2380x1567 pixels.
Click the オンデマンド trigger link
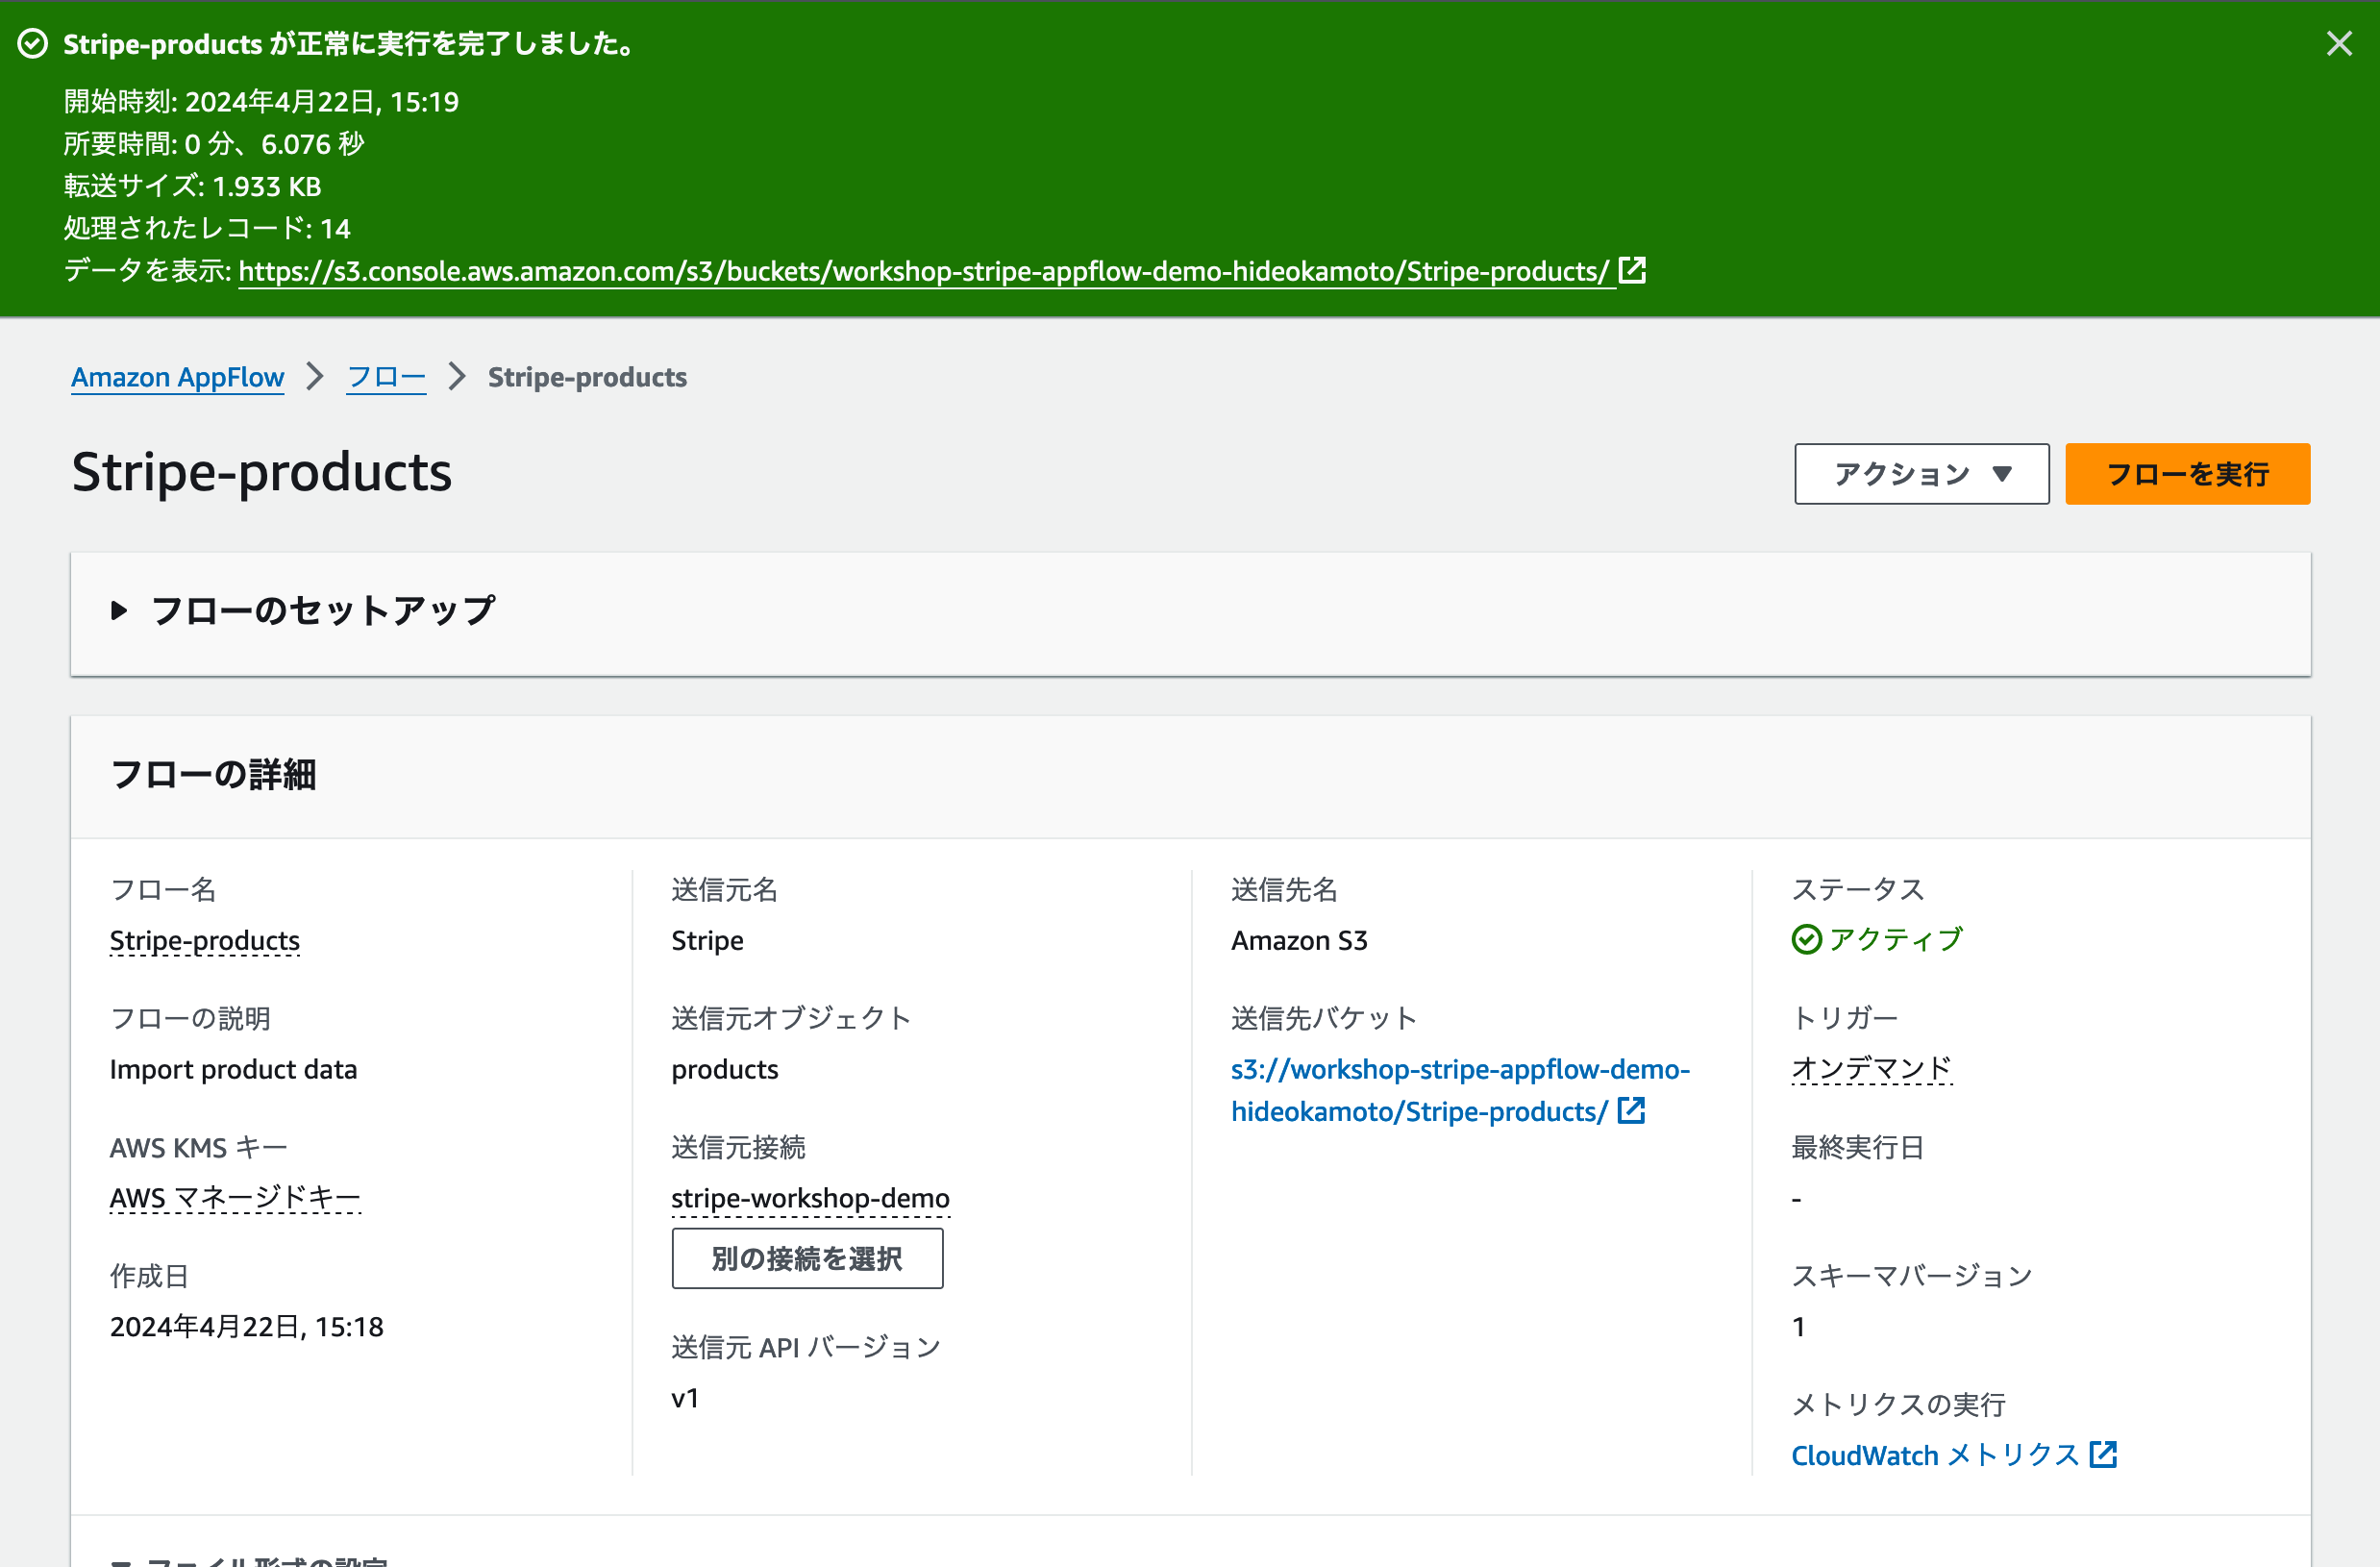pos(1871,1068)
